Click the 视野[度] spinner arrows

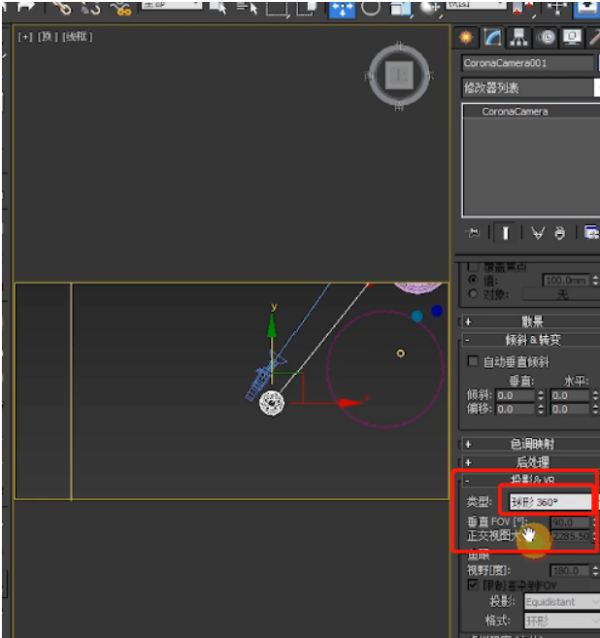(x=596, y=571)
